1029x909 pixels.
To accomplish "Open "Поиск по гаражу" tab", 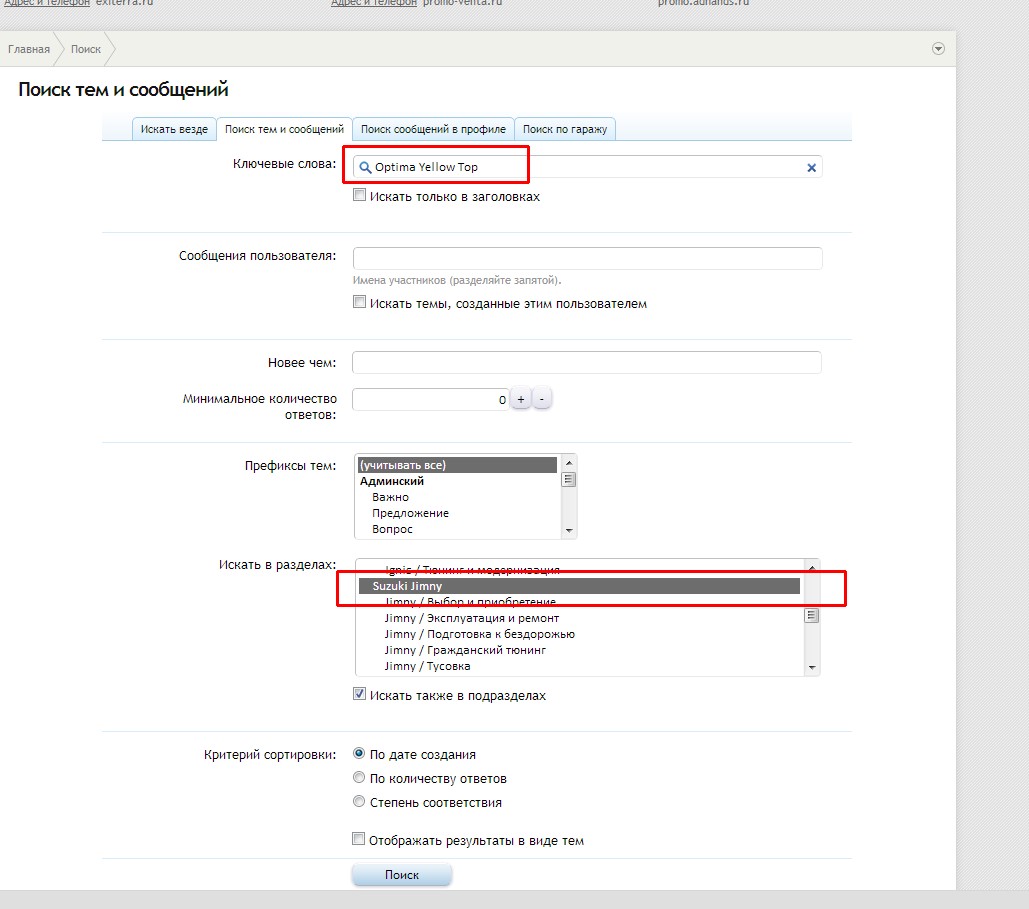I will tap(565, 129).
